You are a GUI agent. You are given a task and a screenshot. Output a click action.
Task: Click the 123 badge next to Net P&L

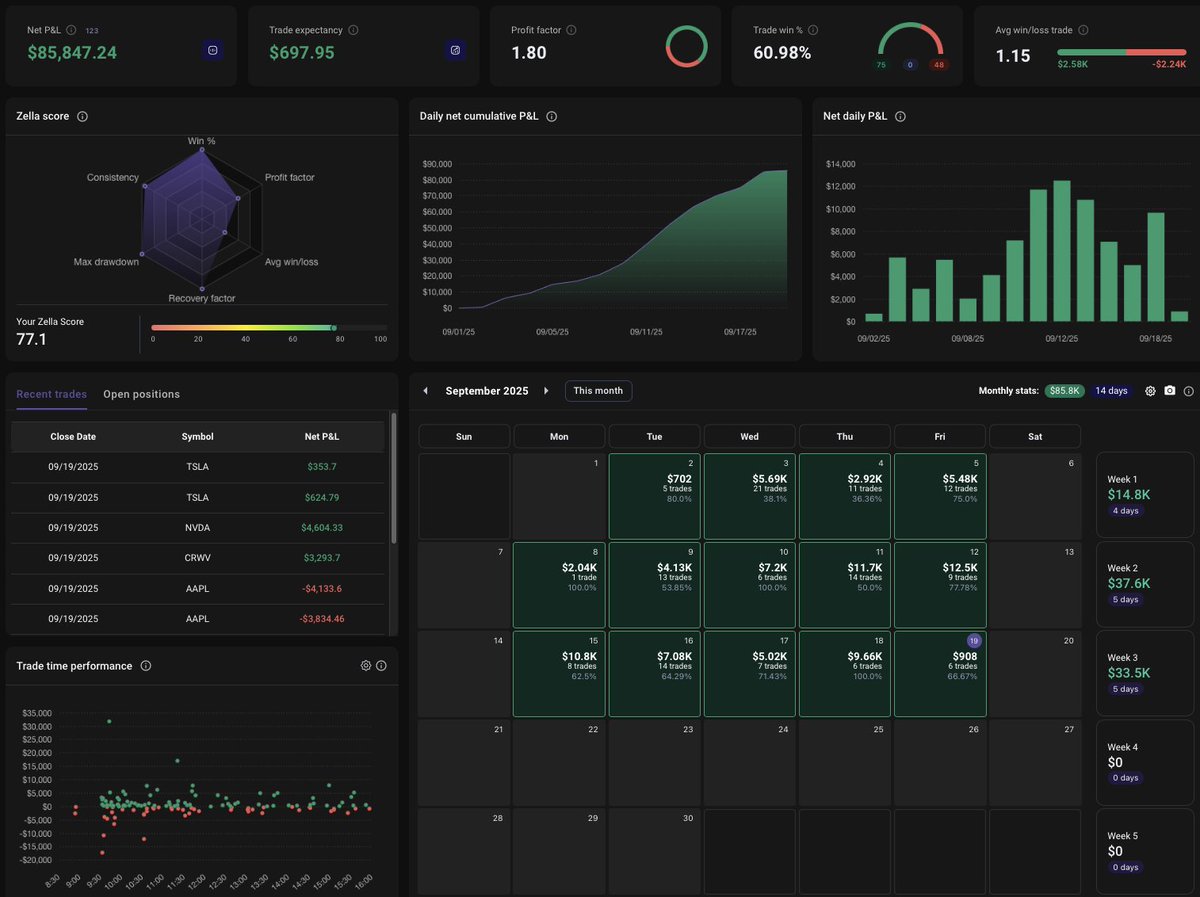tap(92, 30)
